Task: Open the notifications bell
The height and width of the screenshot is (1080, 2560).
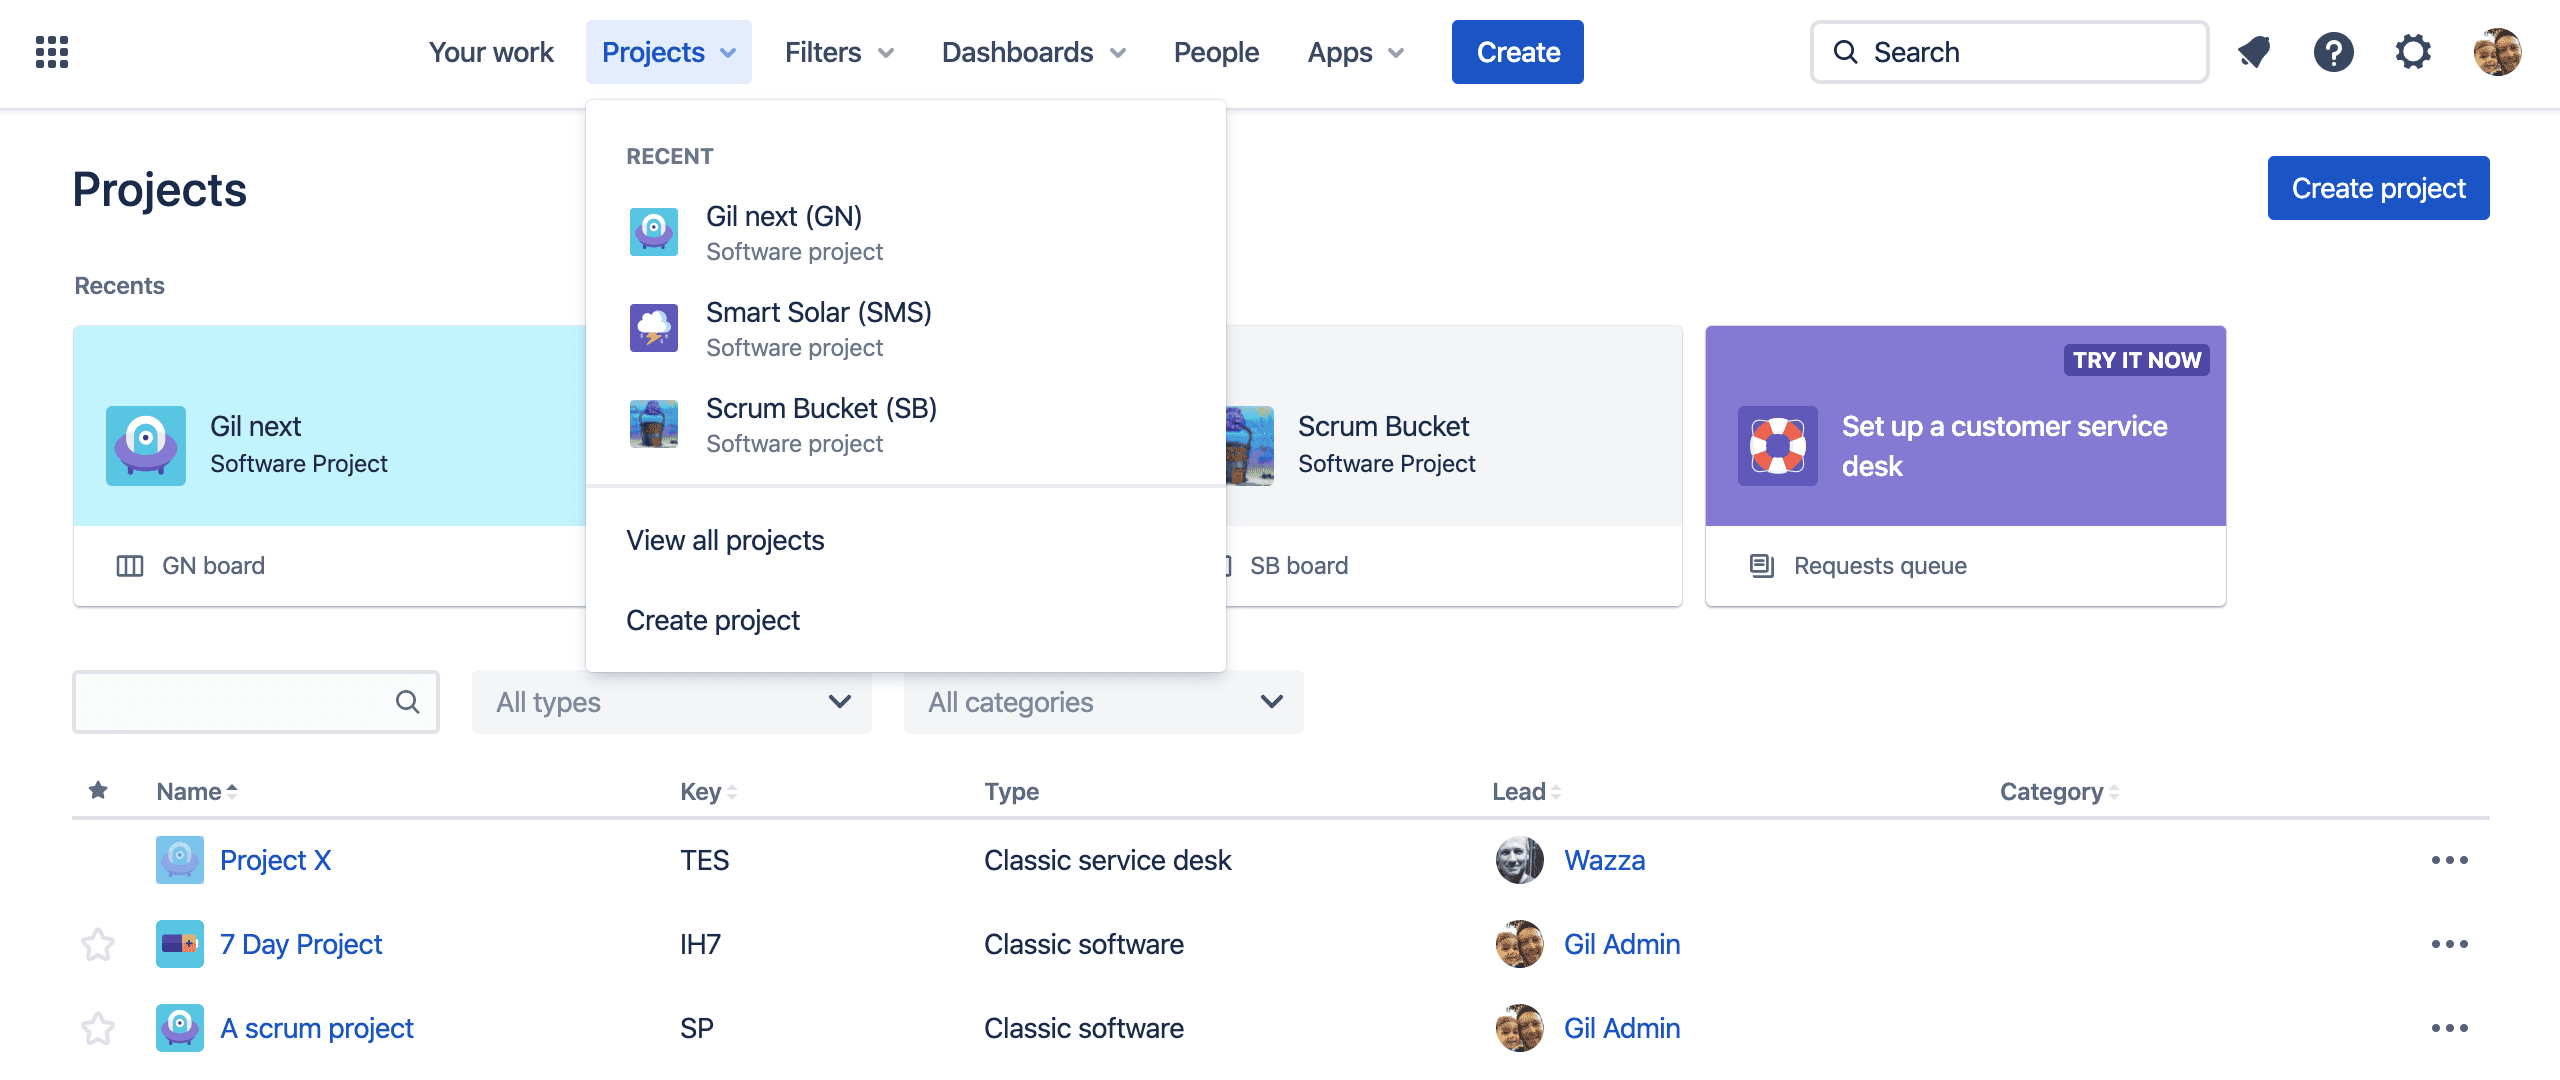Action: 2255,51
